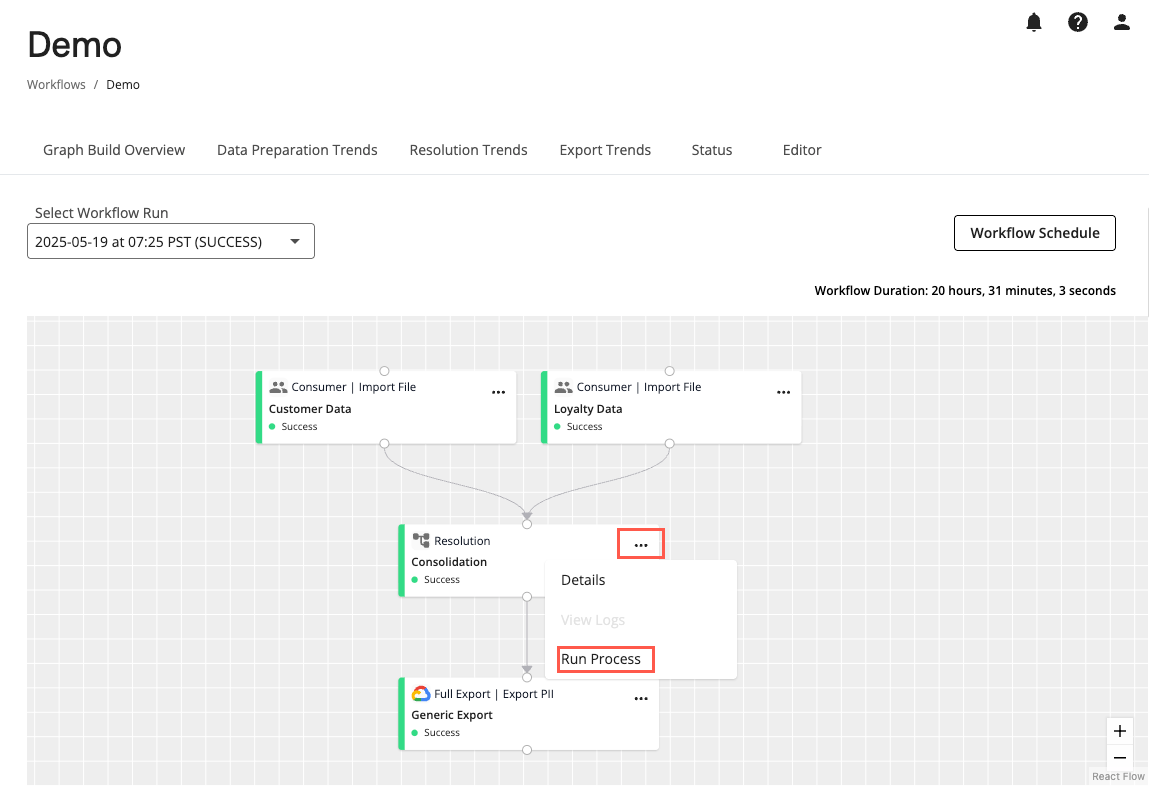The image size is (1149, 789).
Task: Click the React Flow attribution label
Action: point(1118,776)
